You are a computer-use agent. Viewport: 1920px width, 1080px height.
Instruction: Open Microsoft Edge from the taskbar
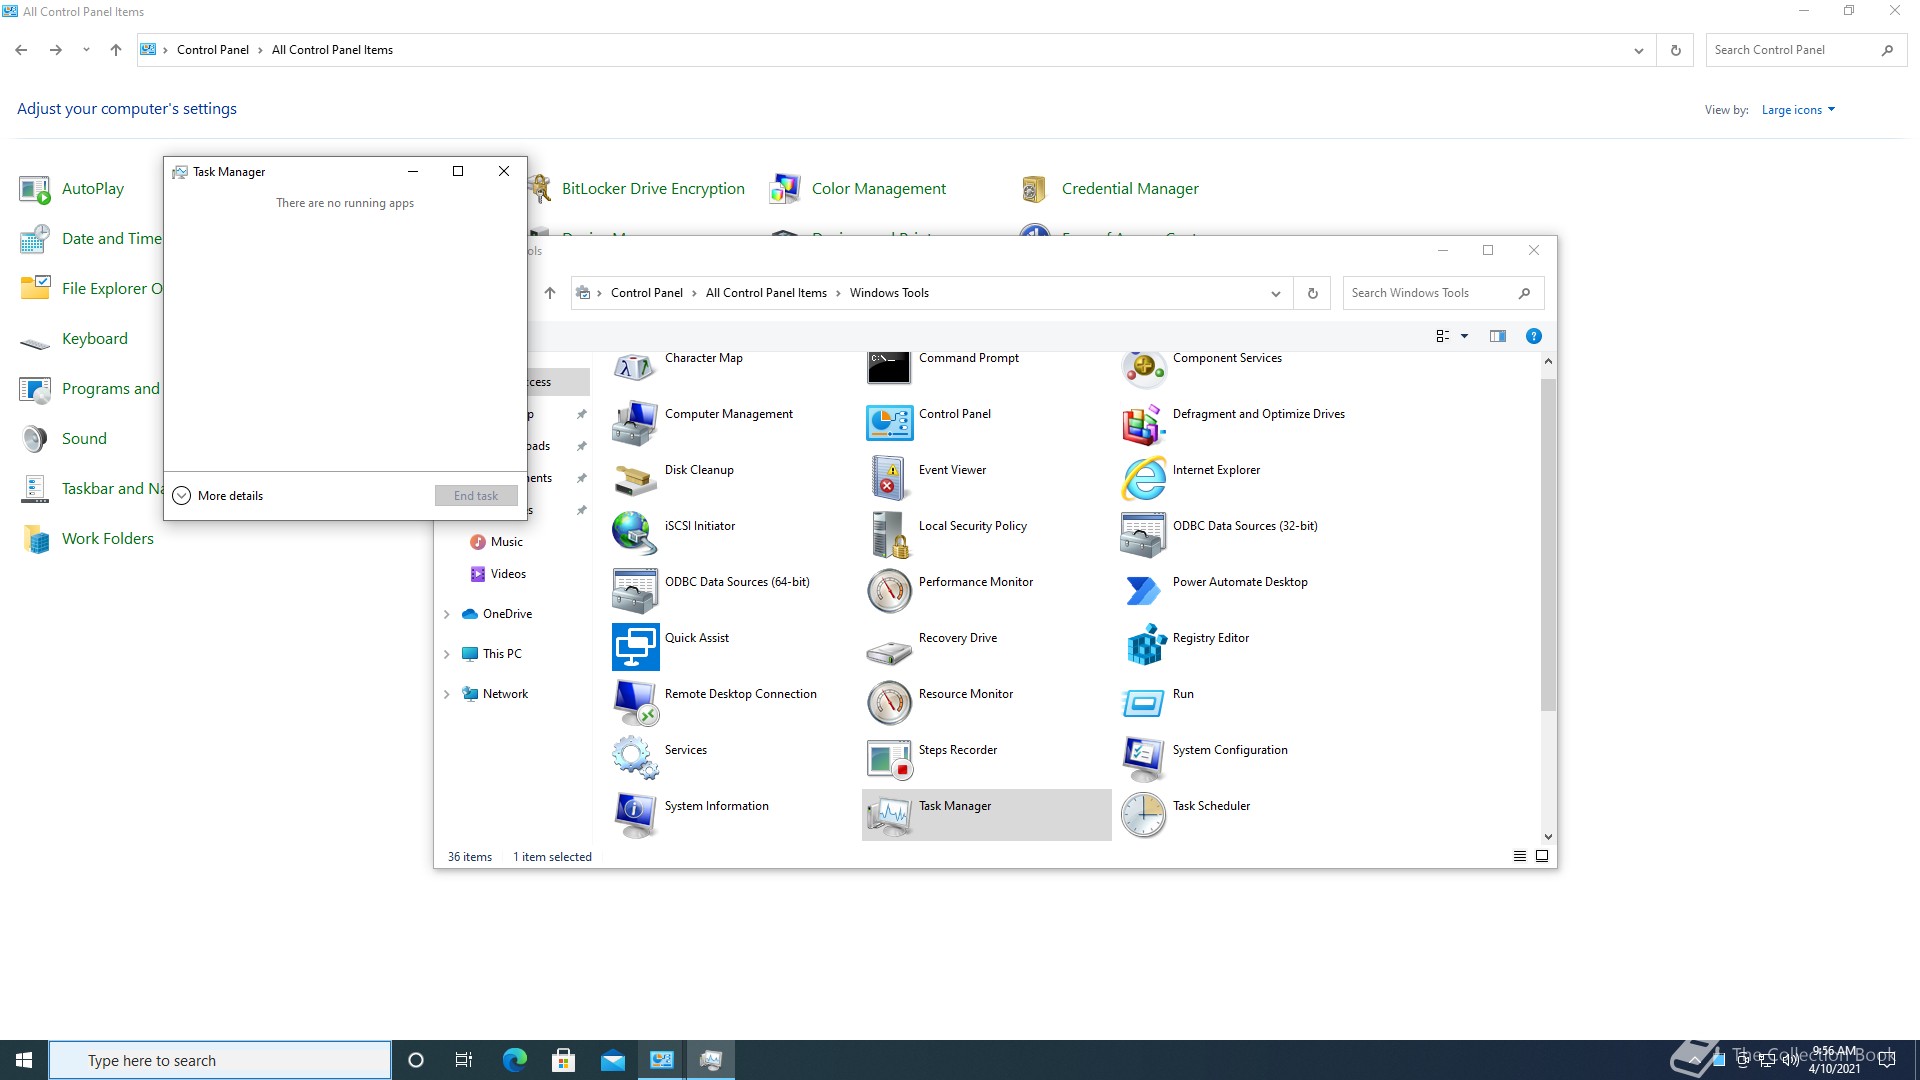click(x=514, y=1060)
